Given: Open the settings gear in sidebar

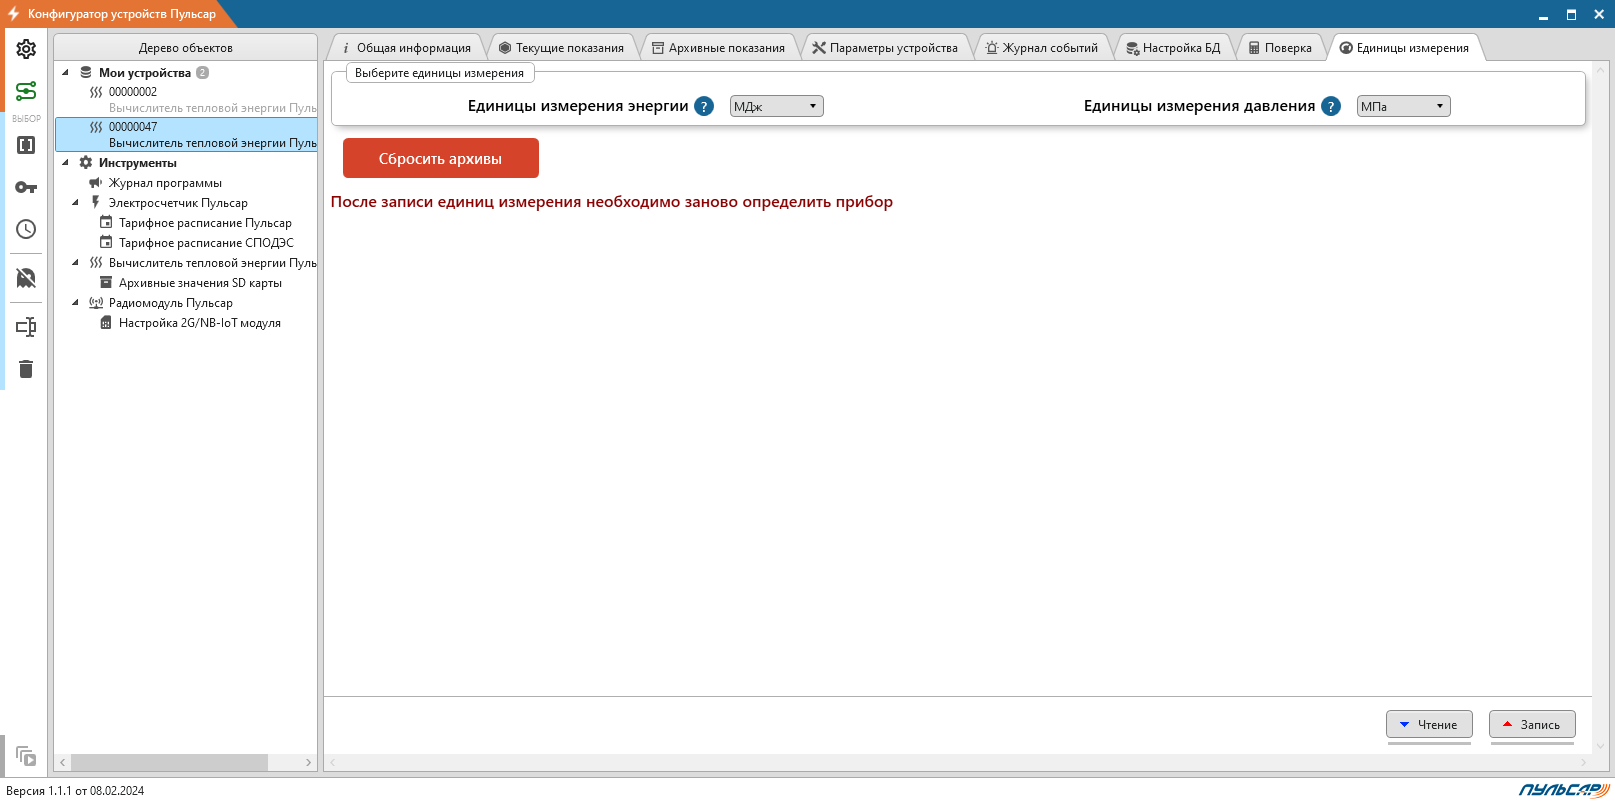Looking at the screenshot, I should [x=26, y=49].
